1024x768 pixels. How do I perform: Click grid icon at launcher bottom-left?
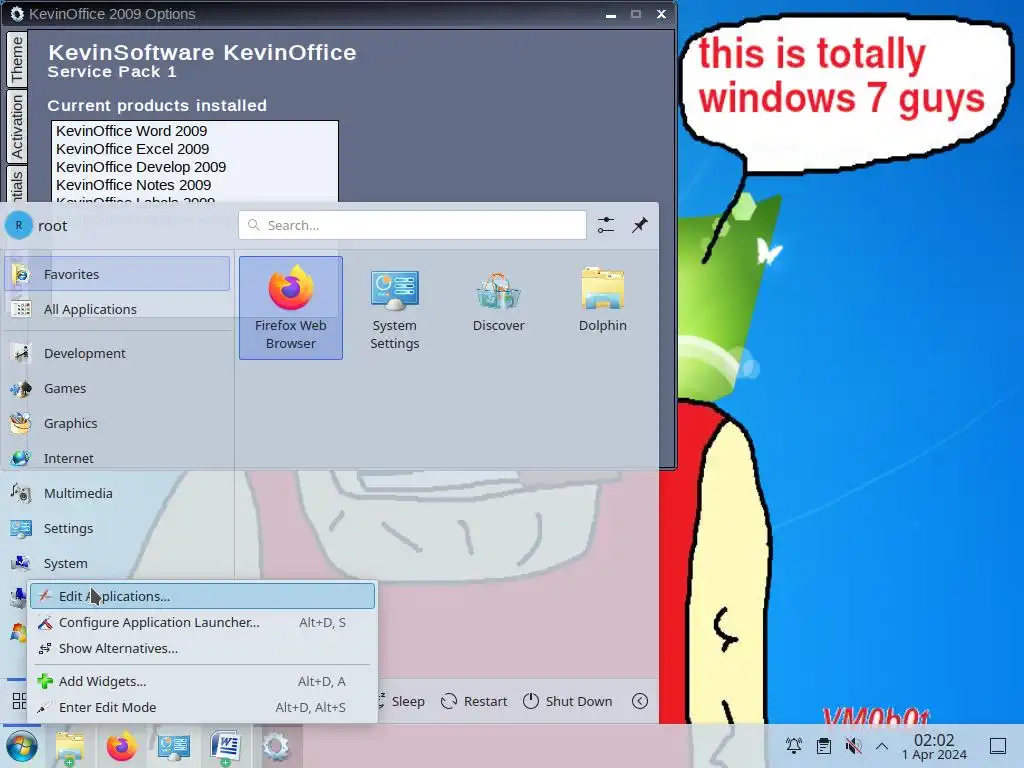(x=19, y=701)
